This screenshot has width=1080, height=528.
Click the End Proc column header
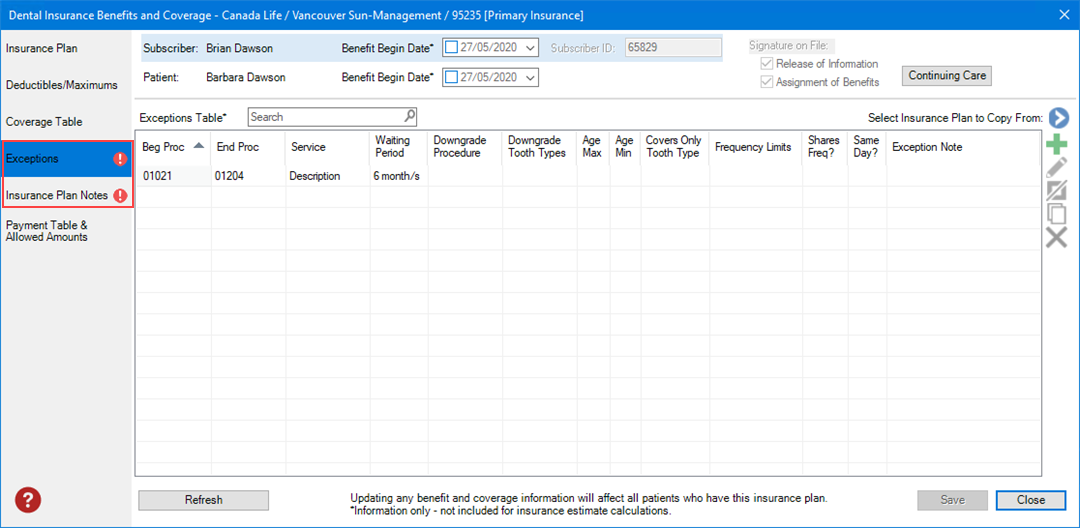(248, 147)
